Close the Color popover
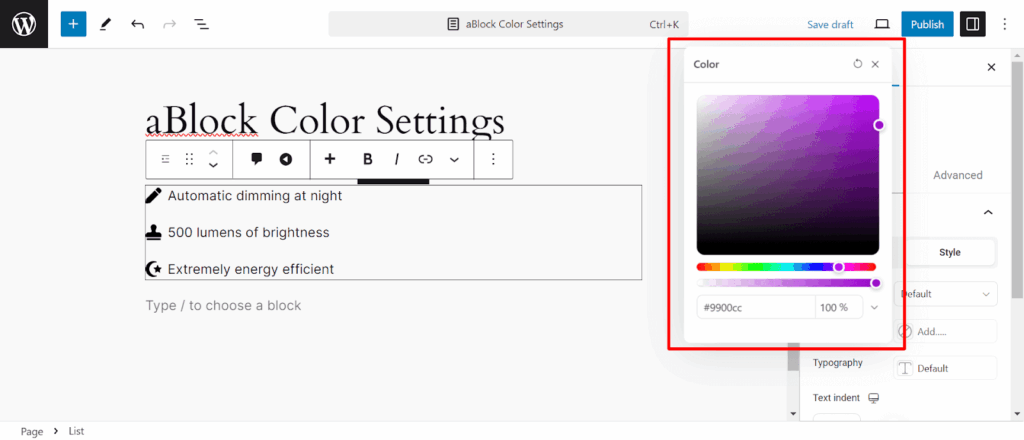The height and width of the screenshot is (440, 1024). pyautogui.click(x=875, y=64)
